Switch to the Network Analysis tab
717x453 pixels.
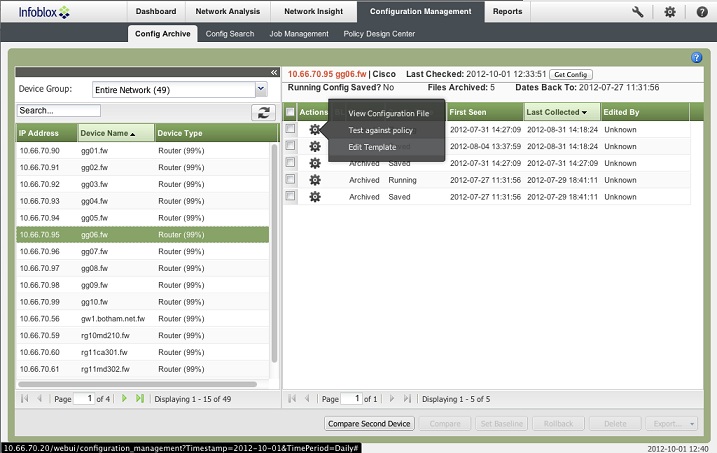[226, 12]
